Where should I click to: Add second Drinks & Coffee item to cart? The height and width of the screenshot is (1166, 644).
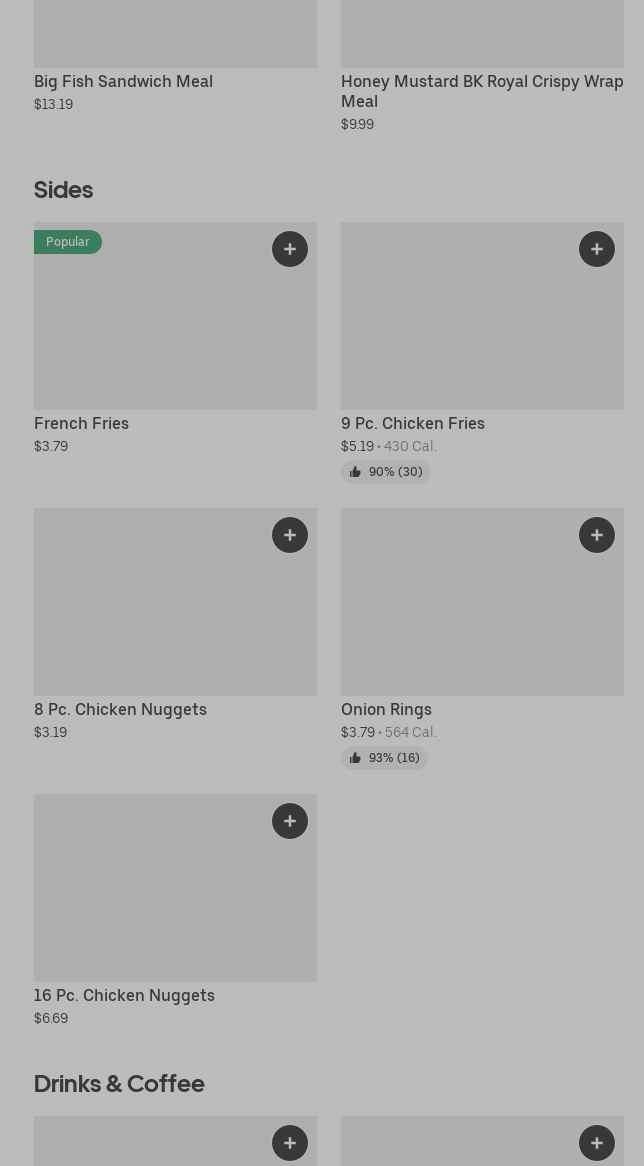point(597,1143)
